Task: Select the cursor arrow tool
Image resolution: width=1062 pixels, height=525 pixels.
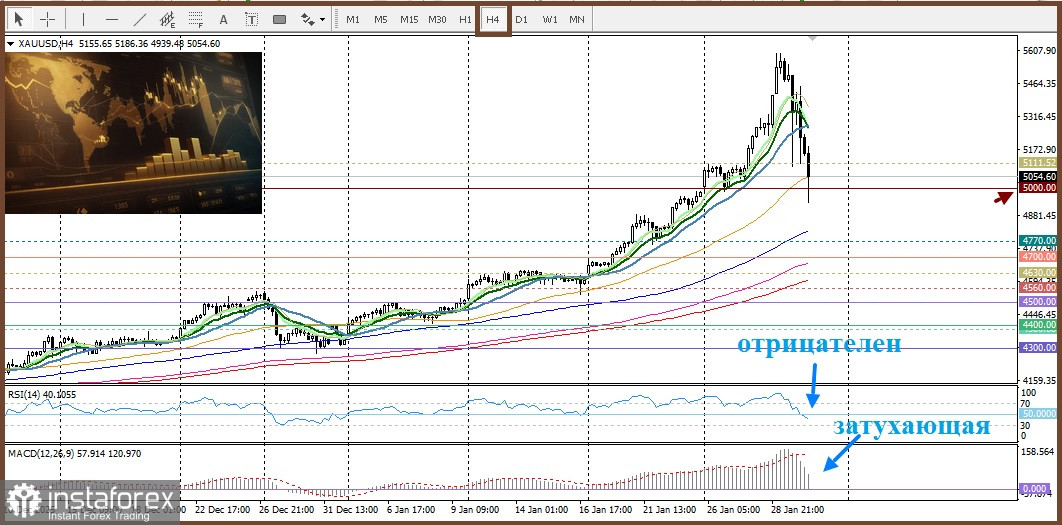Action: [19, 19]
